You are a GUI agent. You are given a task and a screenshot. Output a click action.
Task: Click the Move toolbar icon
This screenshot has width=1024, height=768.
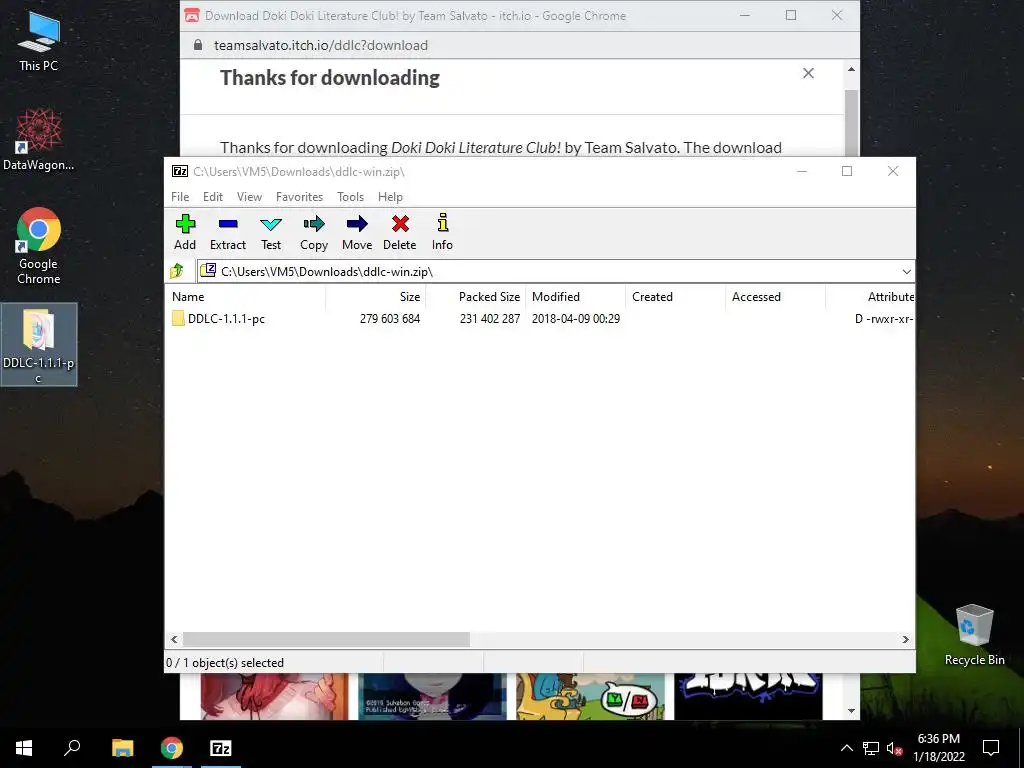(x=357, y=232)
